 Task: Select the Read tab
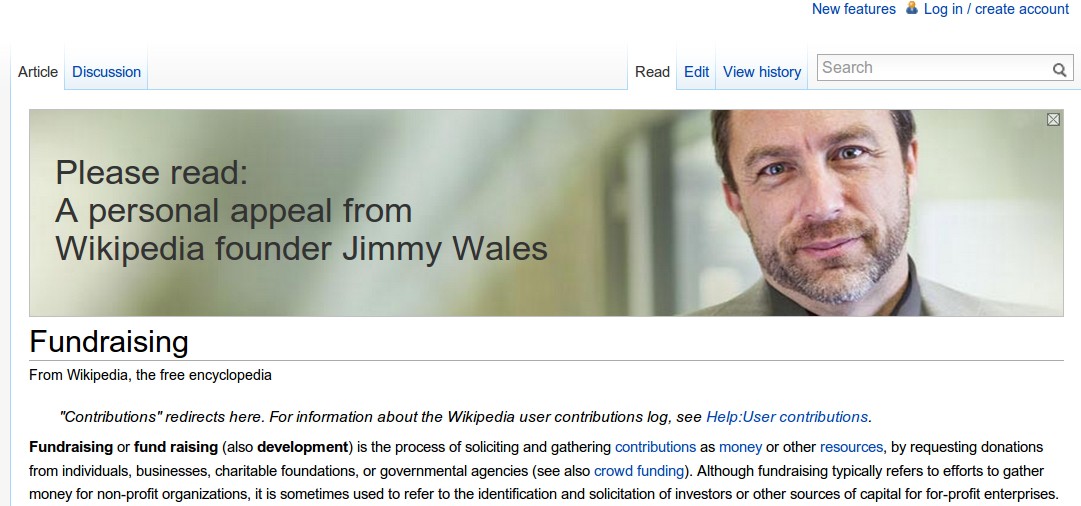652,72
